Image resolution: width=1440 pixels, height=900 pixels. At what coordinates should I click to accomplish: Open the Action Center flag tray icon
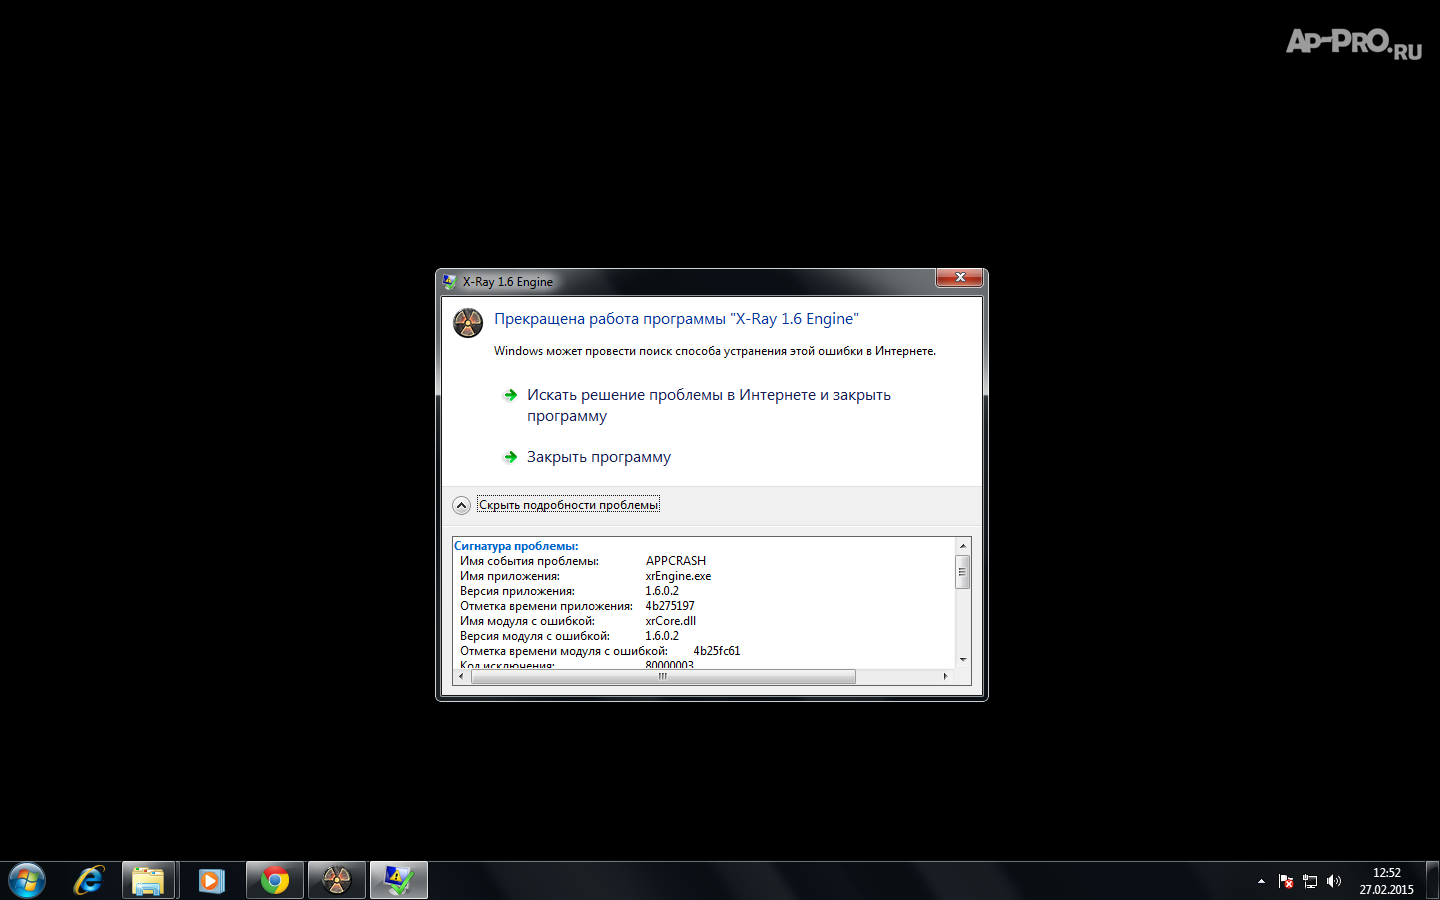[x=1286, y=881]
